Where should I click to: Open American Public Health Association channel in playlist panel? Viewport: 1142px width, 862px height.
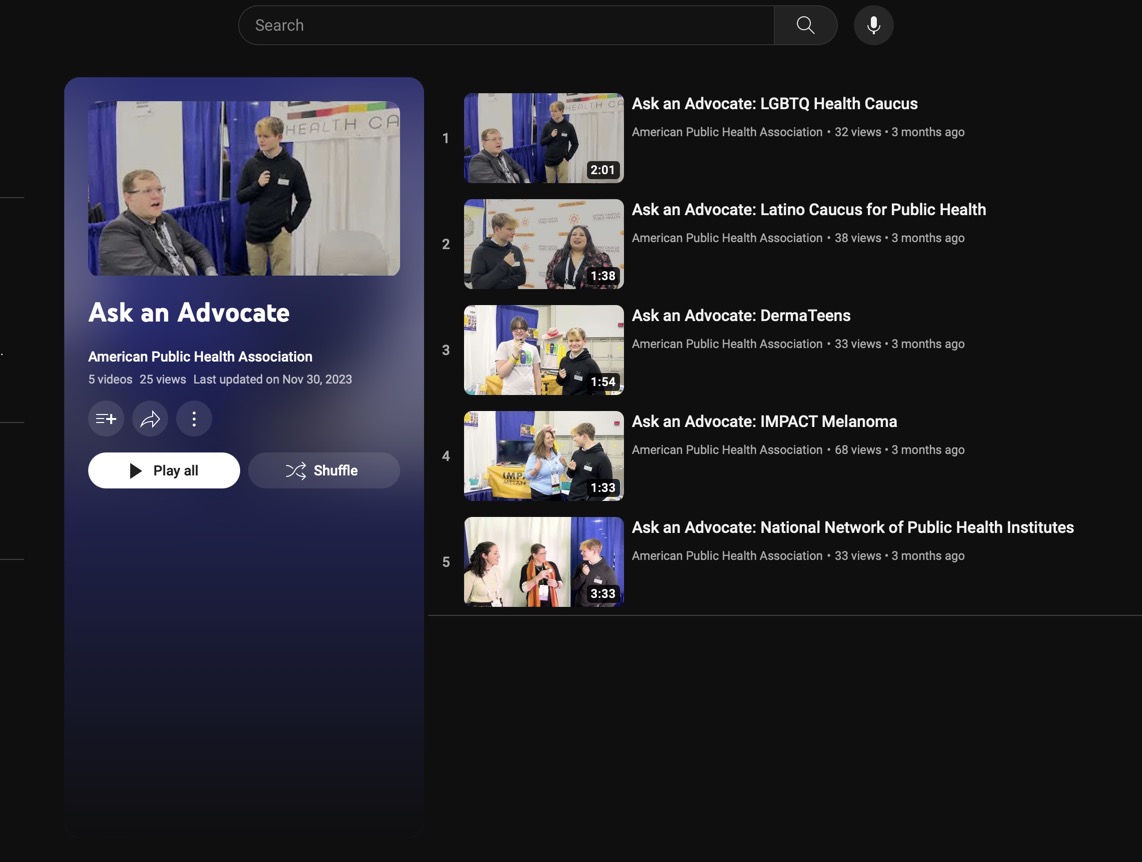[200, 357]
